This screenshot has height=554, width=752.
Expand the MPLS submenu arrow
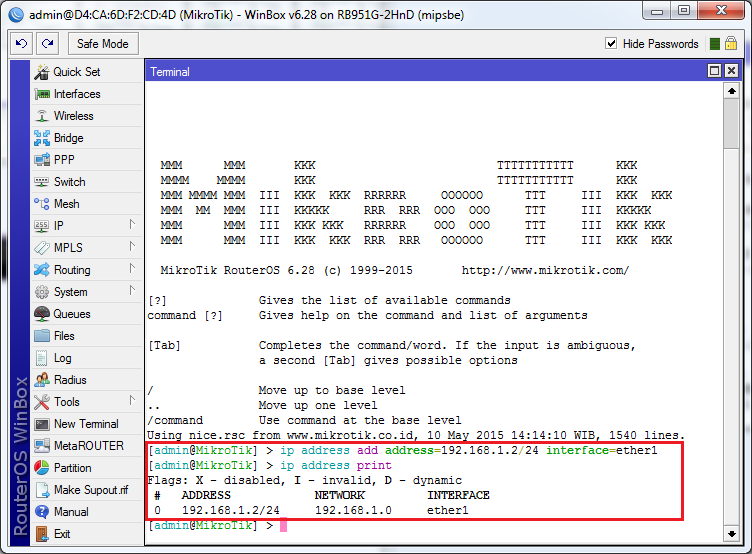pyautogui.click(x=132, y=247)
